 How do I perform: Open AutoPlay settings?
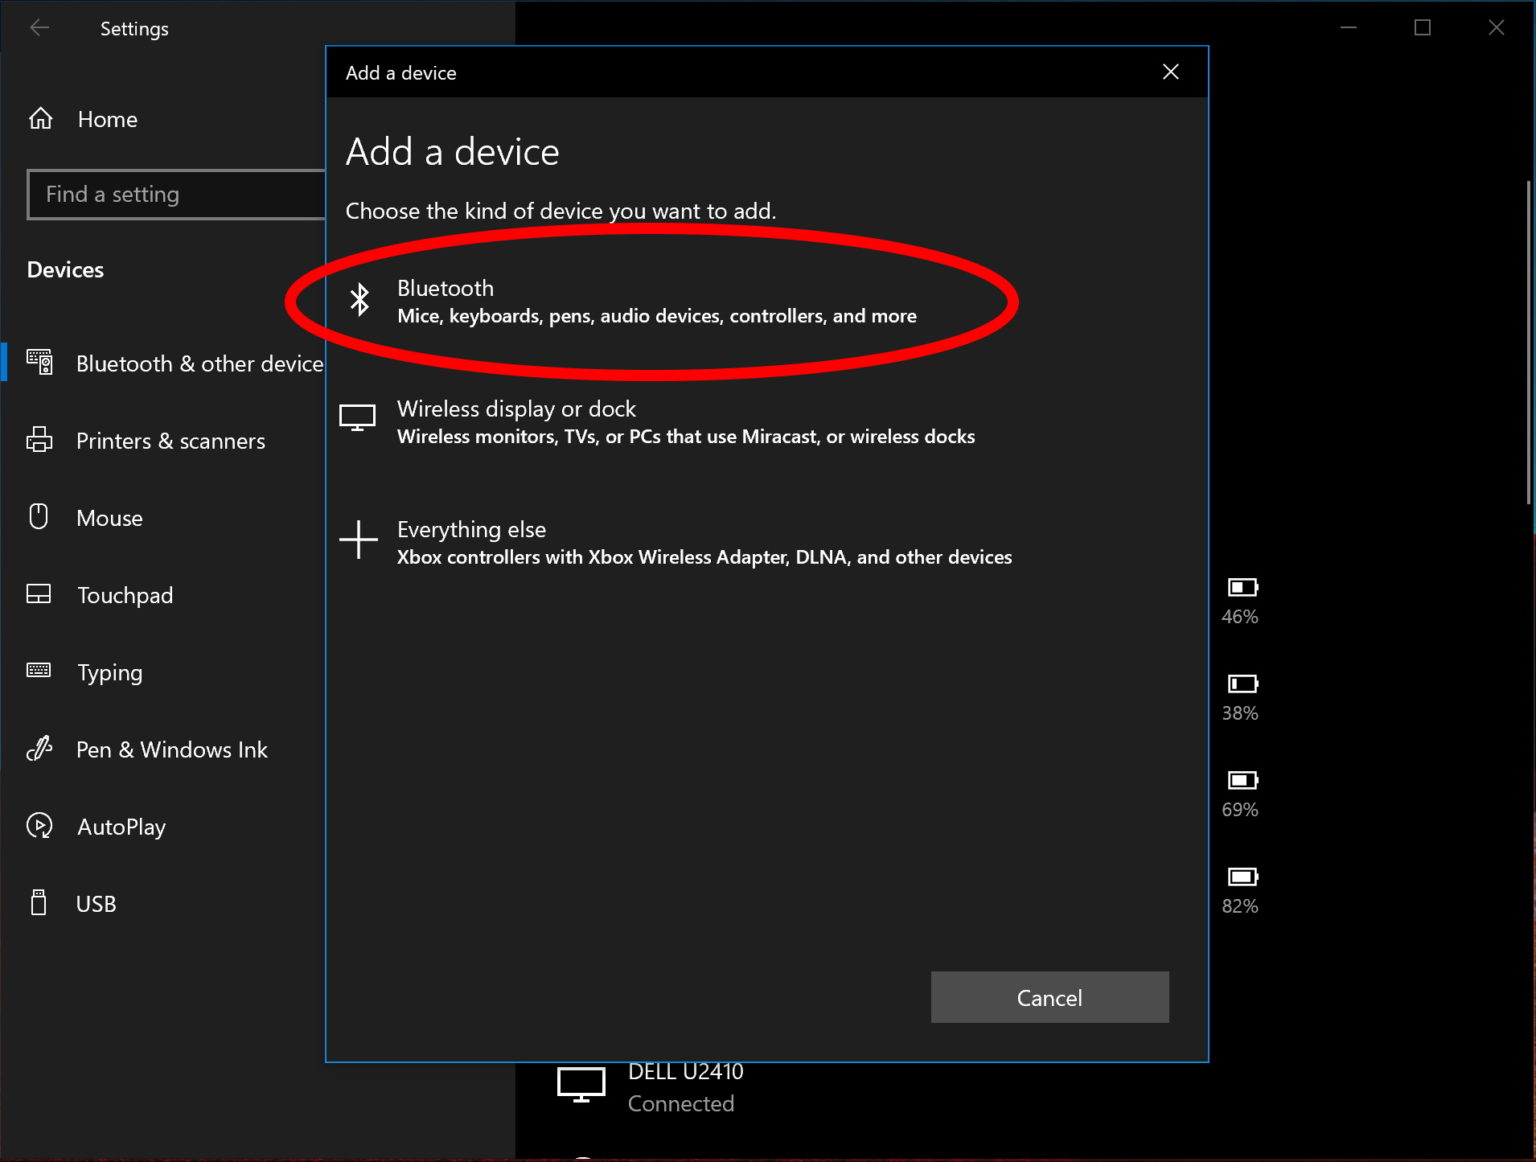121,826
